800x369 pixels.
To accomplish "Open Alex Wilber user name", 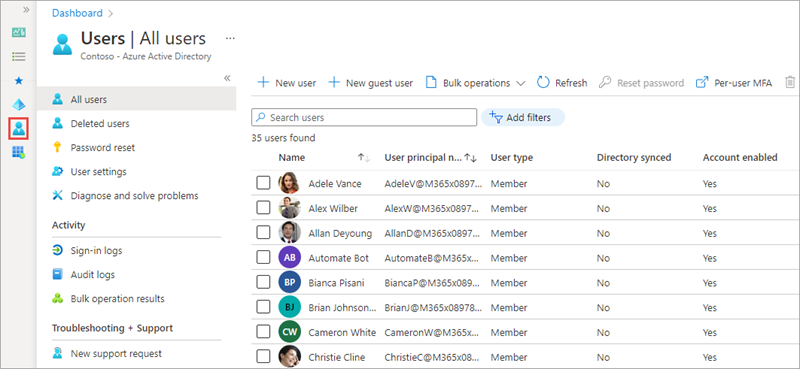I will click(x=333, y=208).
